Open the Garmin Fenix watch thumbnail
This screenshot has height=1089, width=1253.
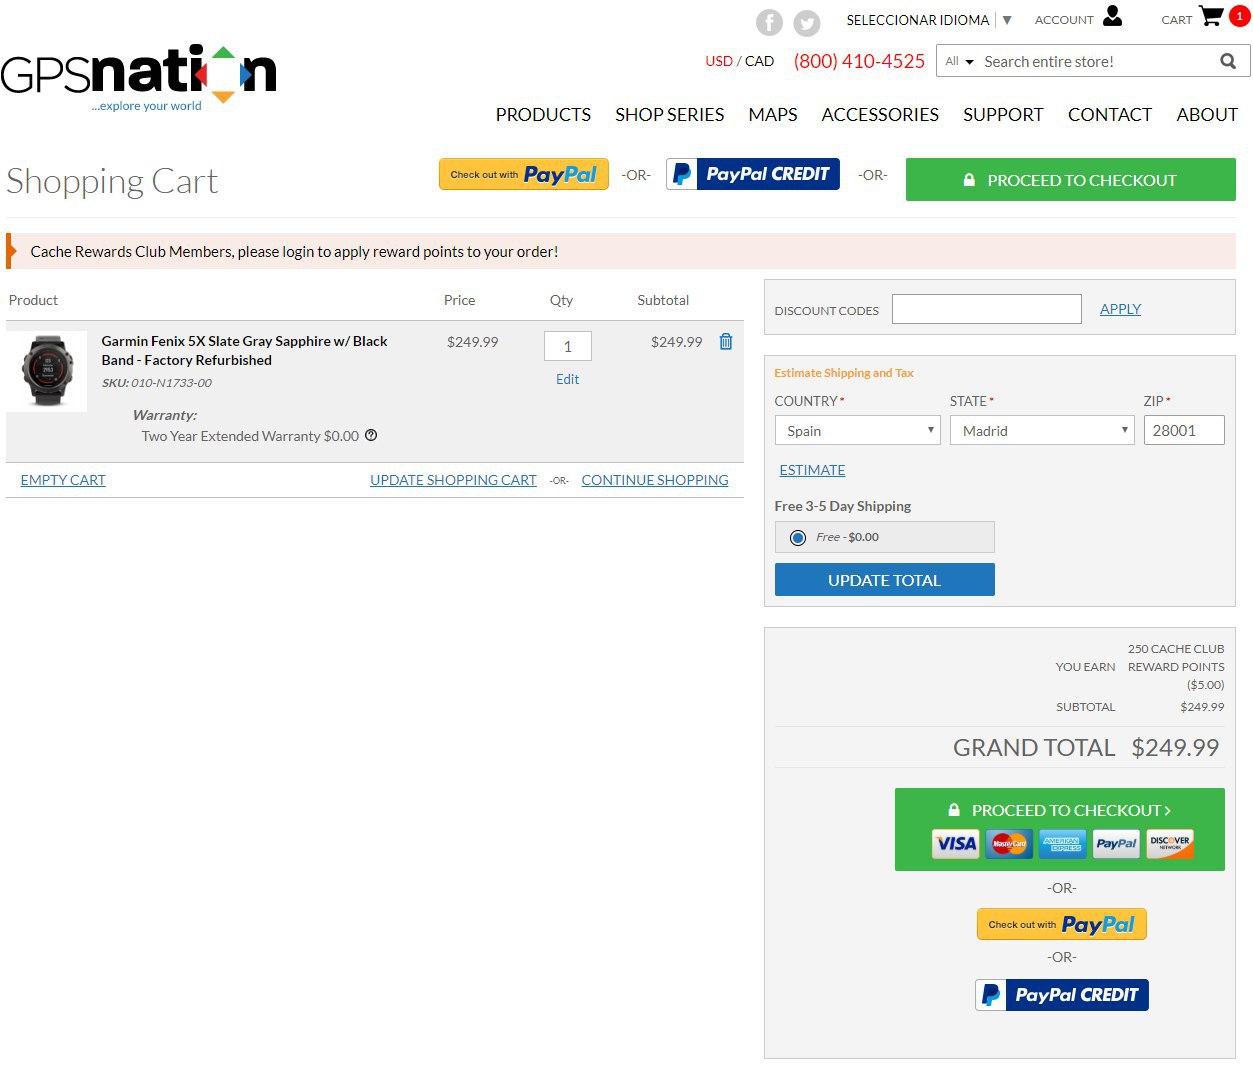pyautogui.click(x=47, y=371)
